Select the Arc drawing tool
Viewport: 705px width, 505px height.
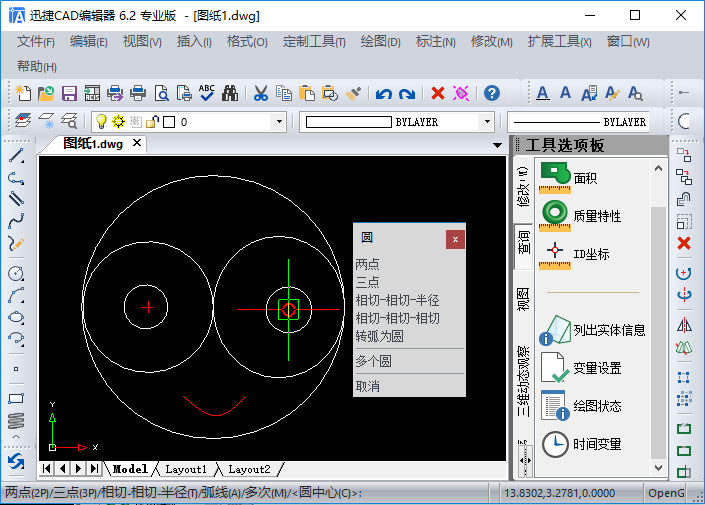click(x=16, y=295)
